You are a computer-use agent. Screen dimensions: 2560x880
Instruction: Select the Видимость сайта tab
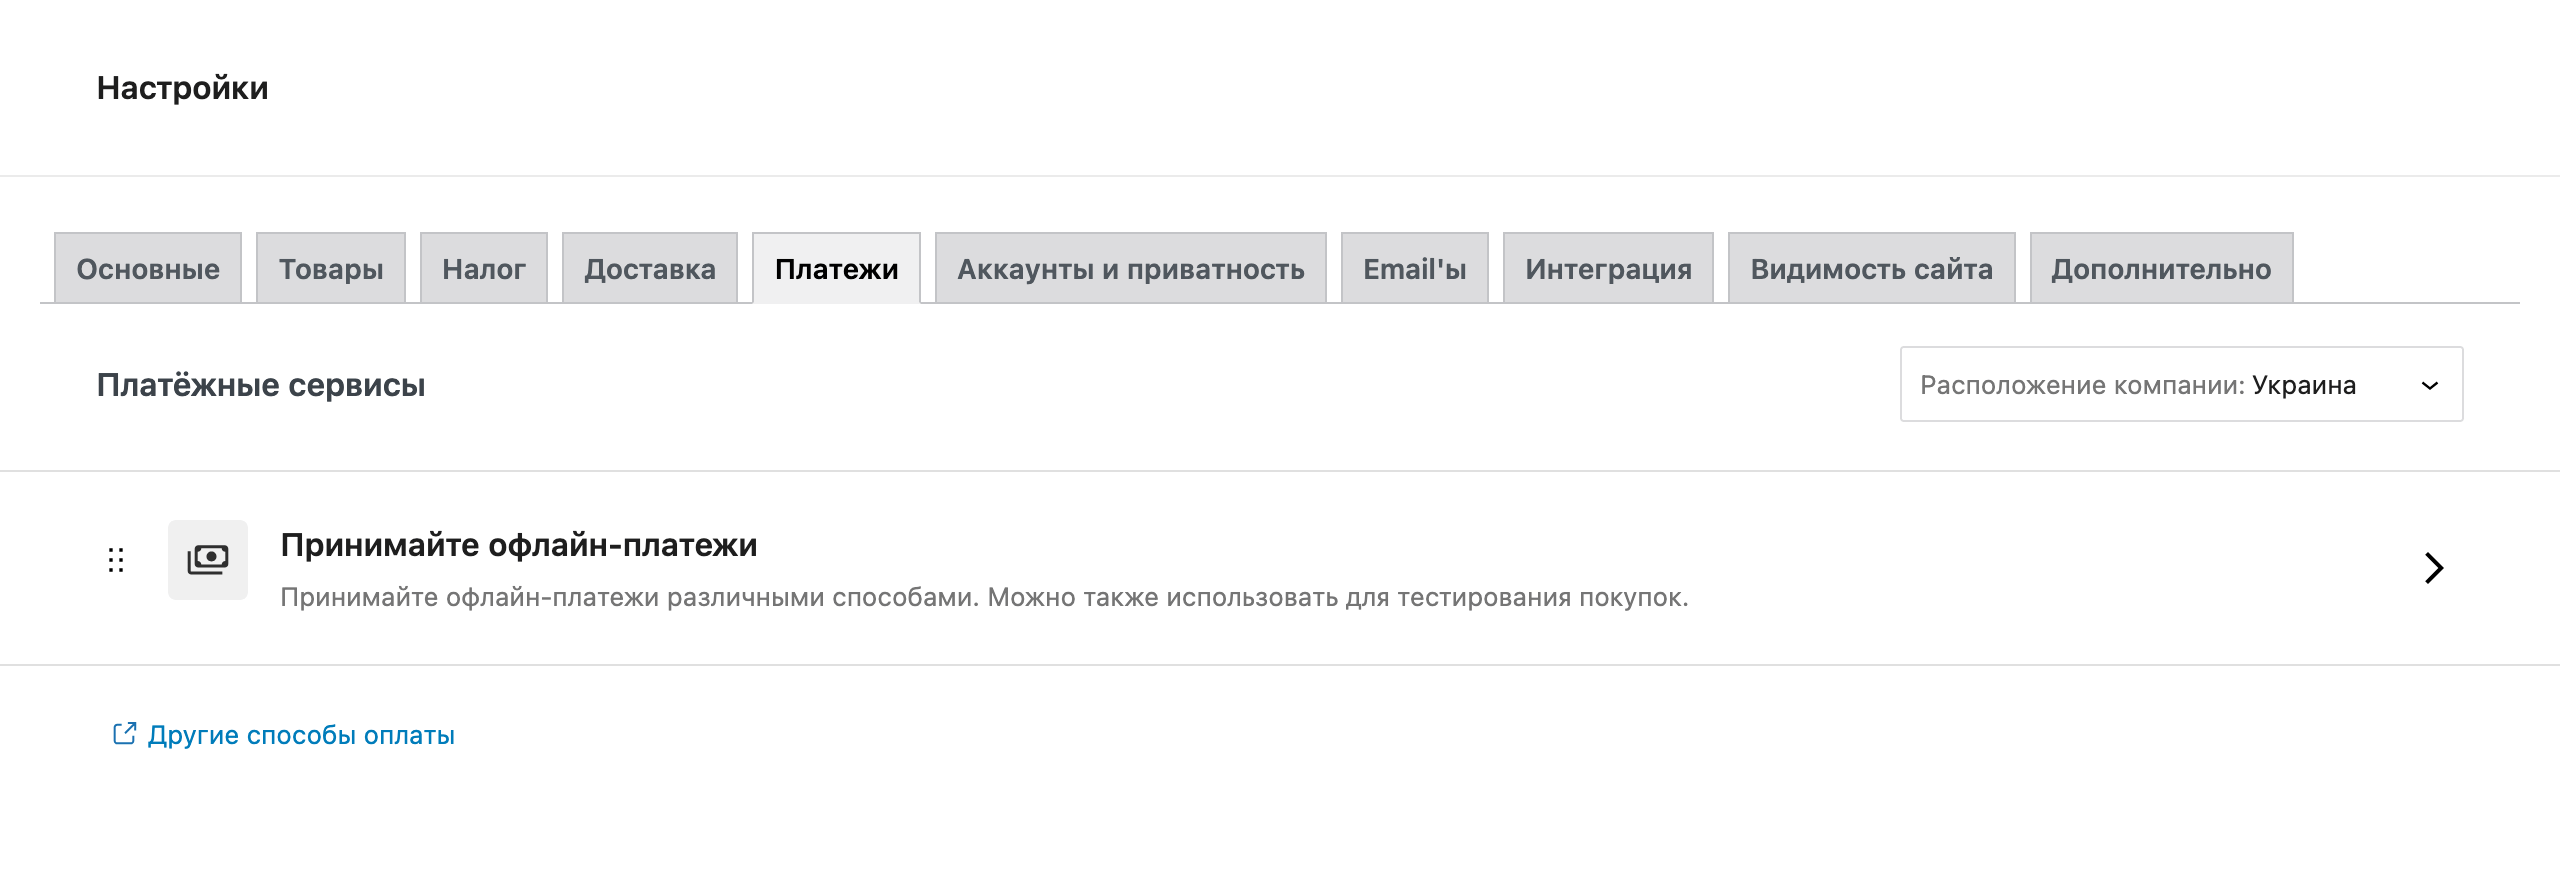pyautogui.click(x=1871, y=269)
